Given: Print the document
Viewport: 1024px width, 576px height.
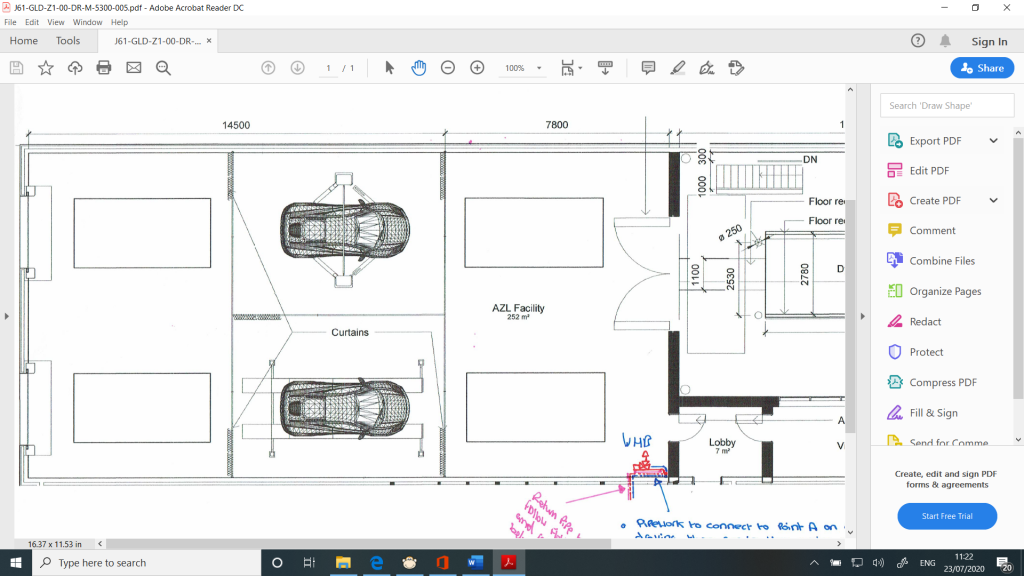Looking at the screenshot, I should click(104, 68).
